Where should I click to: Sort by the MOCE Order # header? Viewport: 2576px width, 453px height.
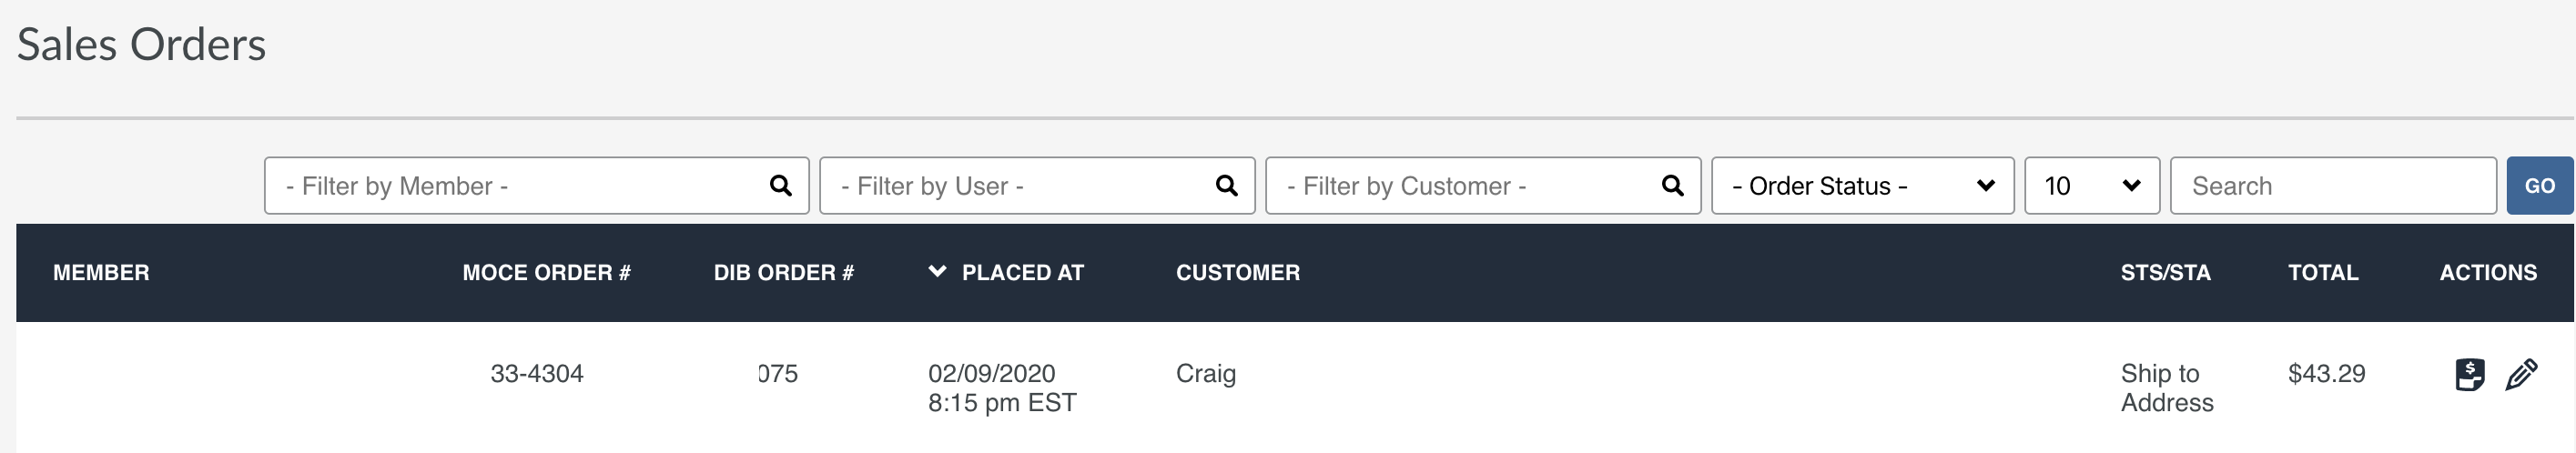(x=547, y=272)
